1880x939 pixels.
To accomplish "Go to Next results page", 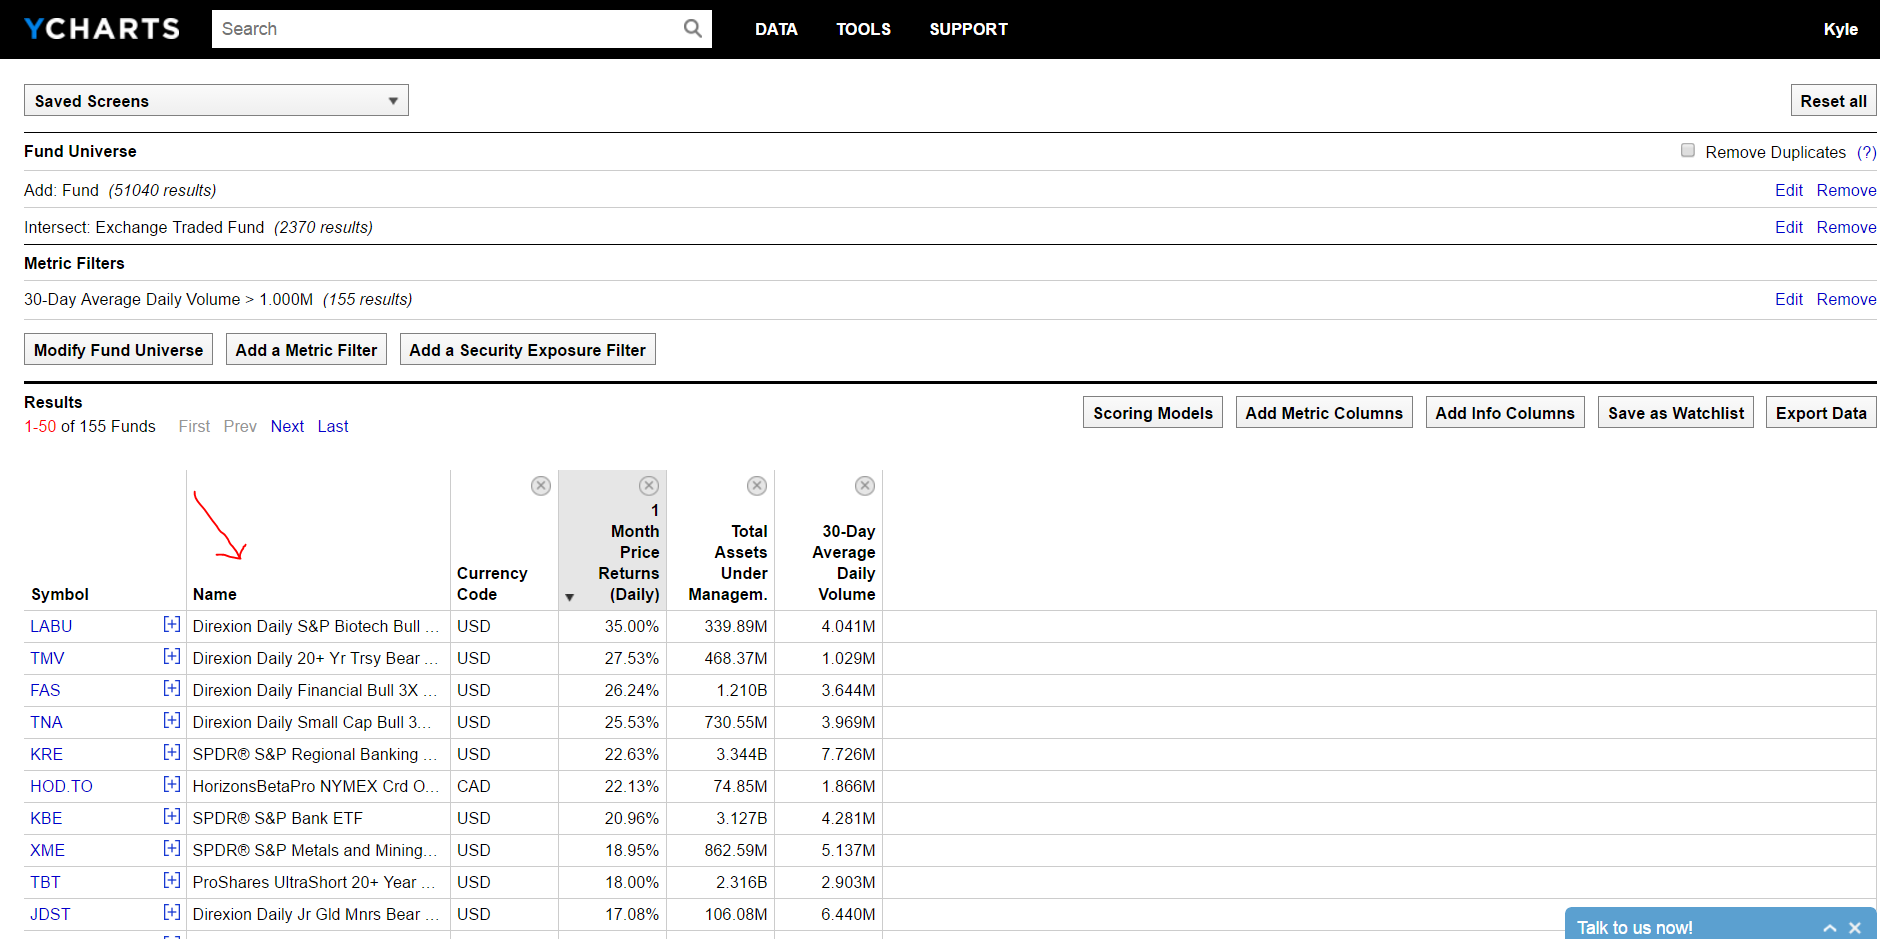I will (287, 426).
